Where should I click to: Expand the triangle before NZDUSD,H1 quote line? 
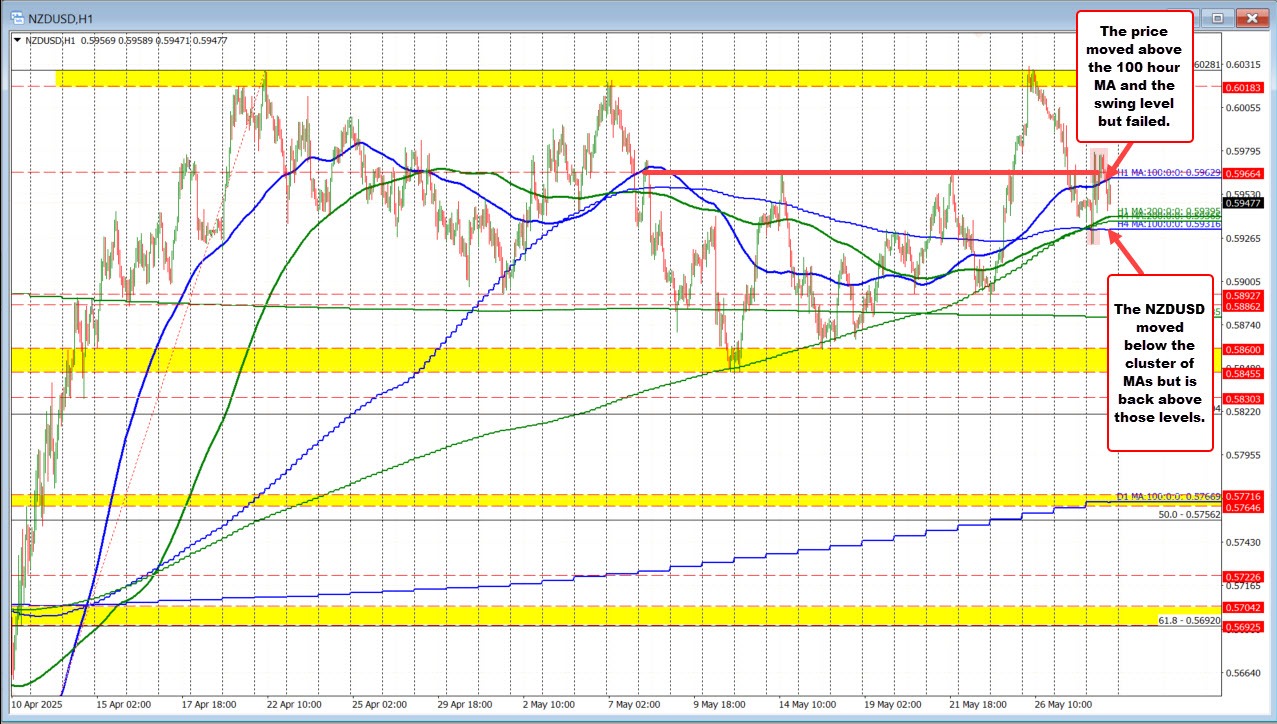17,41
